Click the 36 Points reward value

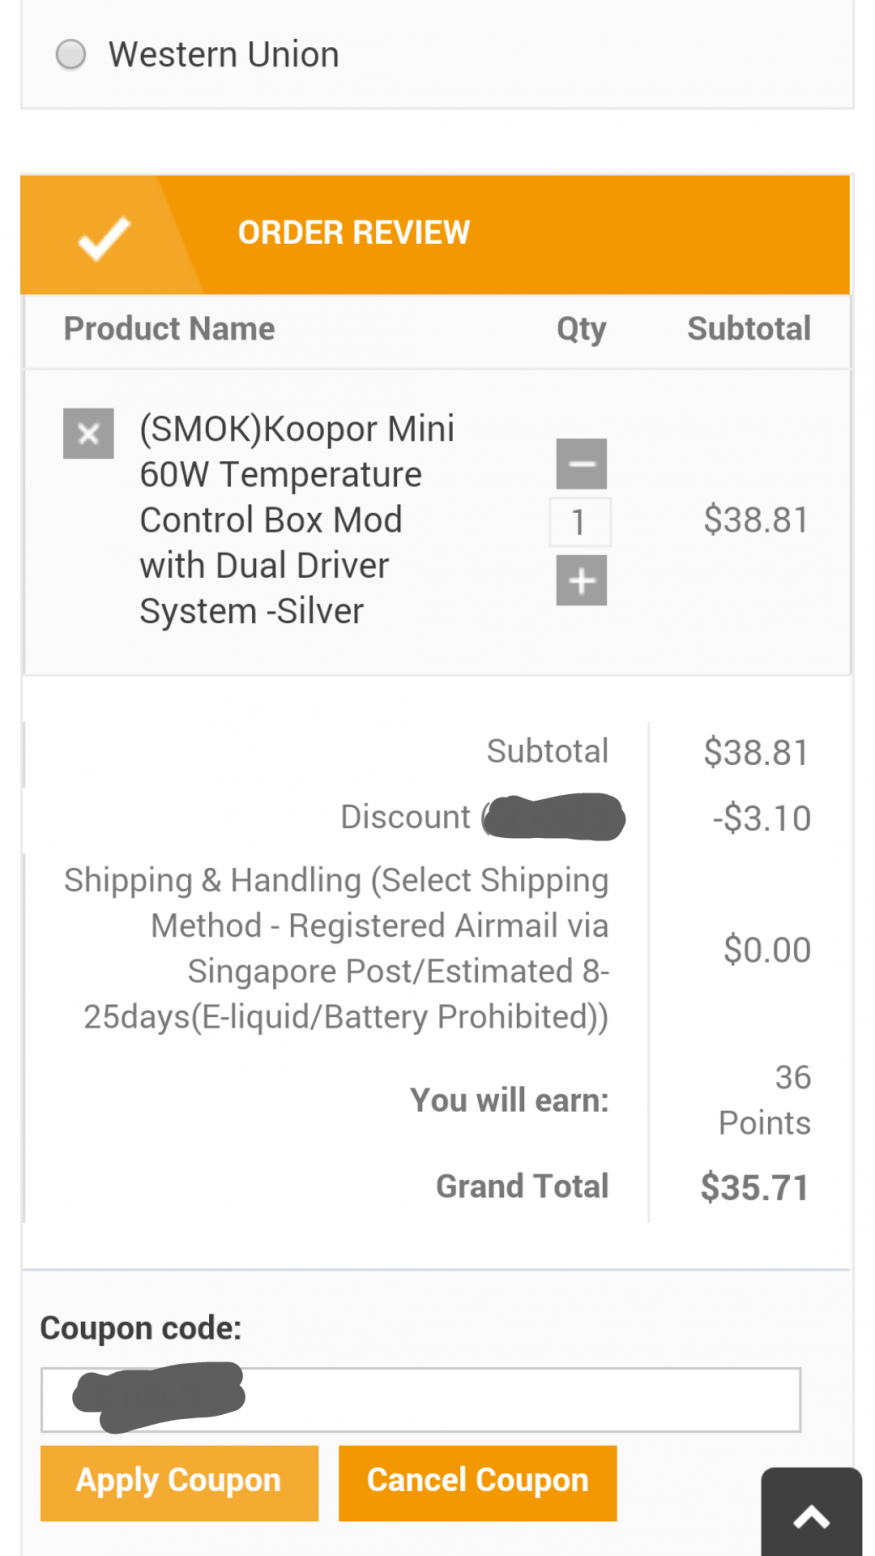pyautogui.click(x=765, y=1099)
